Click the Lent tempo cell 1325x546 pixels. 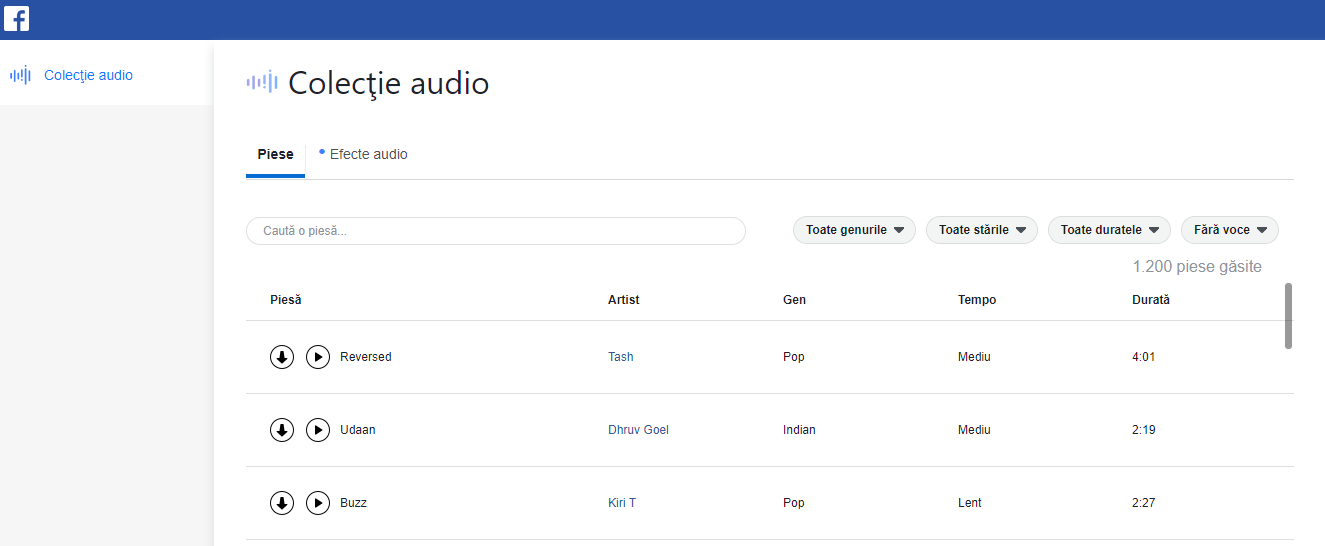pos(970,503)
